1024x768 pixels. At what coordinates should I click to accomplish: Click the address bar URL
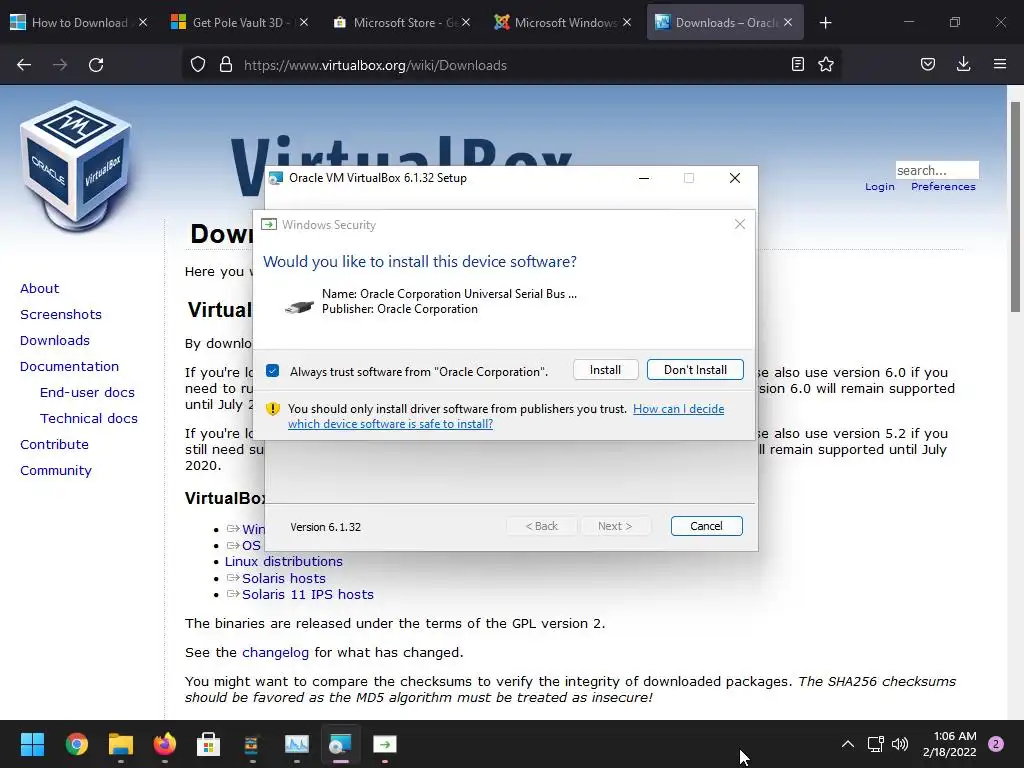375,65
